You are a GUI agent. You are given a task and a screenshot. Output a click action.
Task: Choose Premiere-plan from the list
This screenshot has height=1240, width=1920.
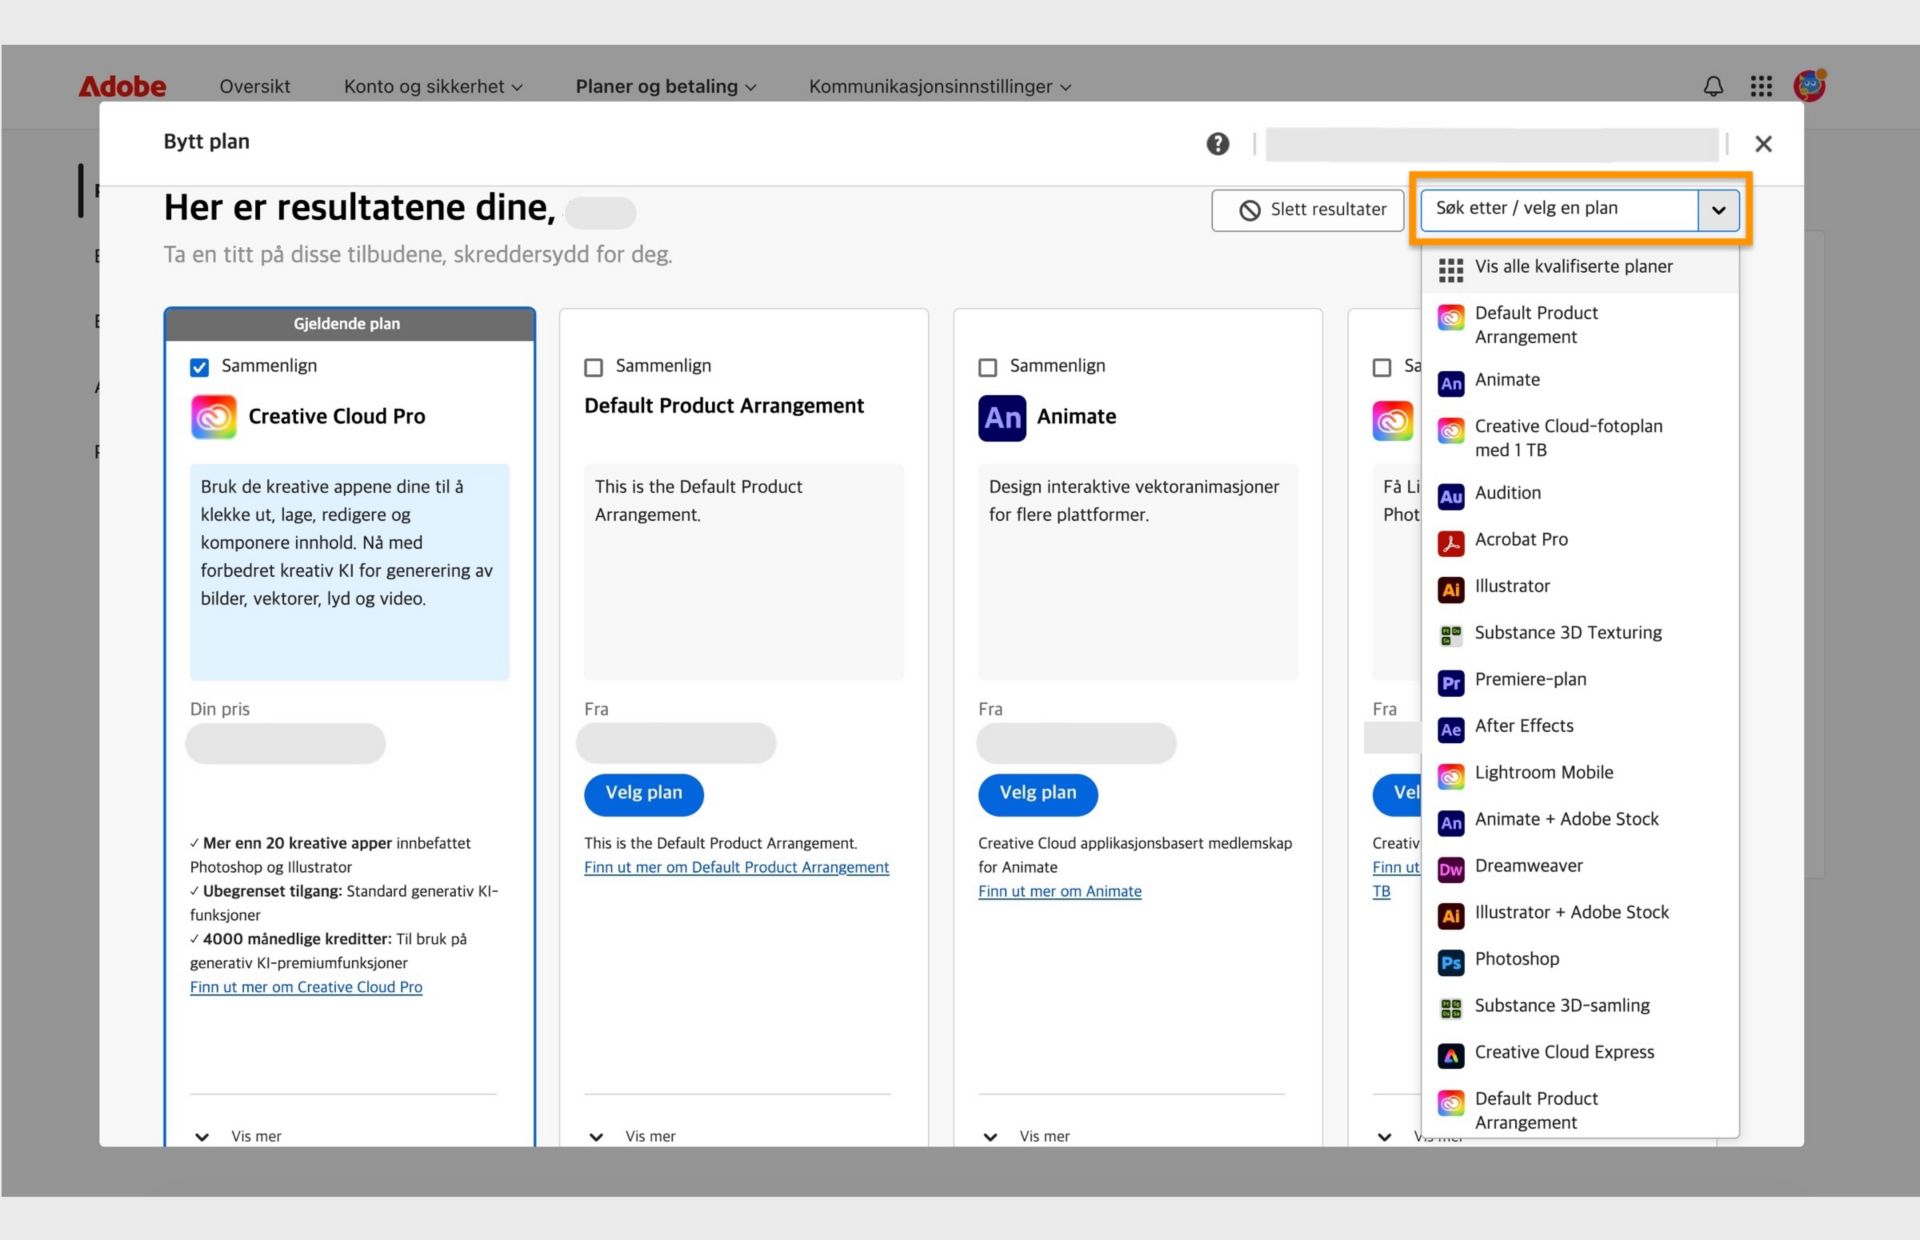click(1529, 680)
